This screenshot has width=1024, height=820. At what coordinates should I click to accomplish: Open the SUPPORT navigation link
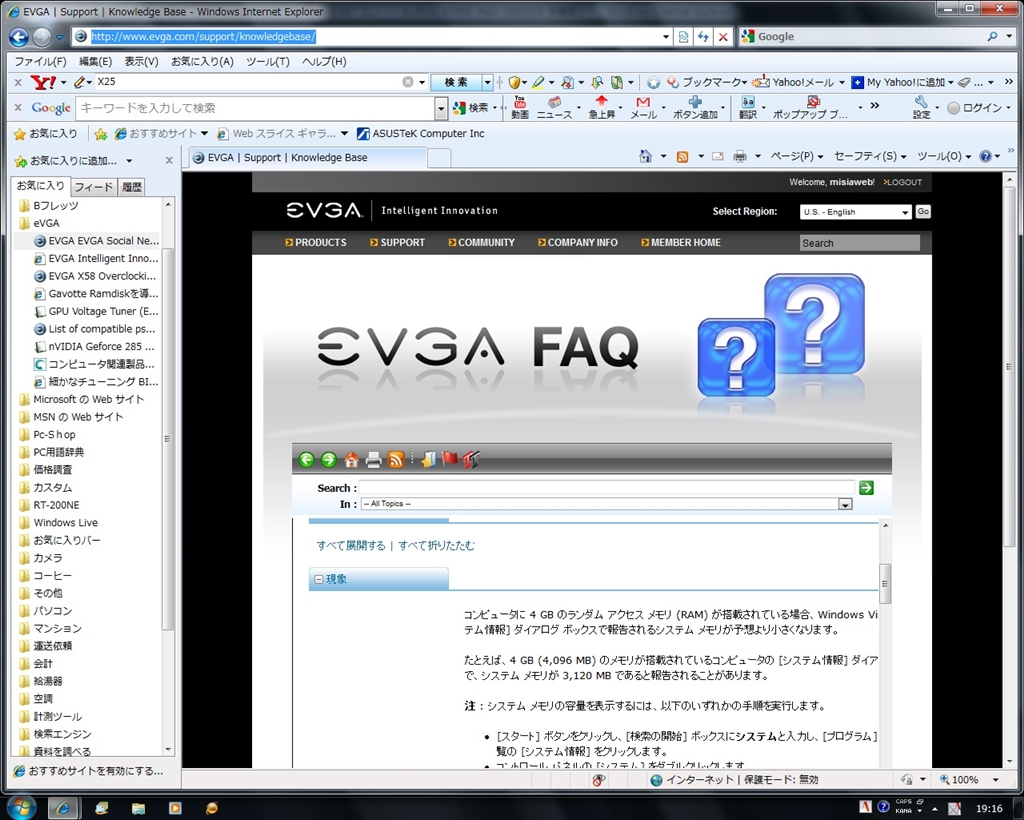click(397, 242)
